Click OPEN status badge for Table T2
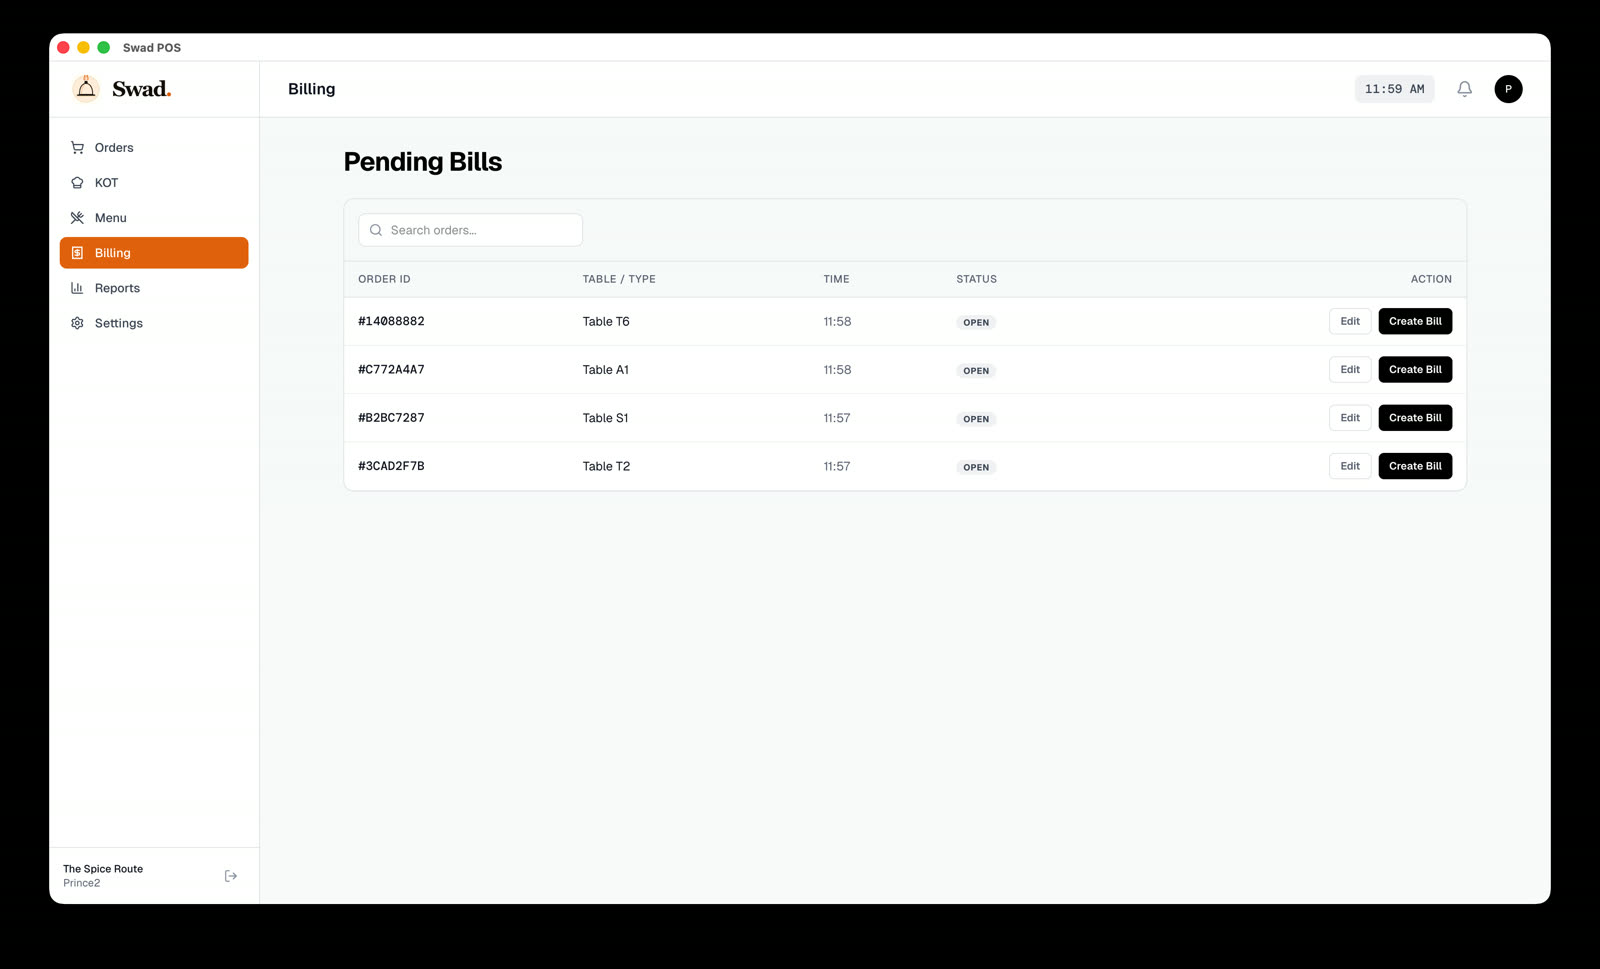The height and width of the screenshot is (969, 1600). 976,467
